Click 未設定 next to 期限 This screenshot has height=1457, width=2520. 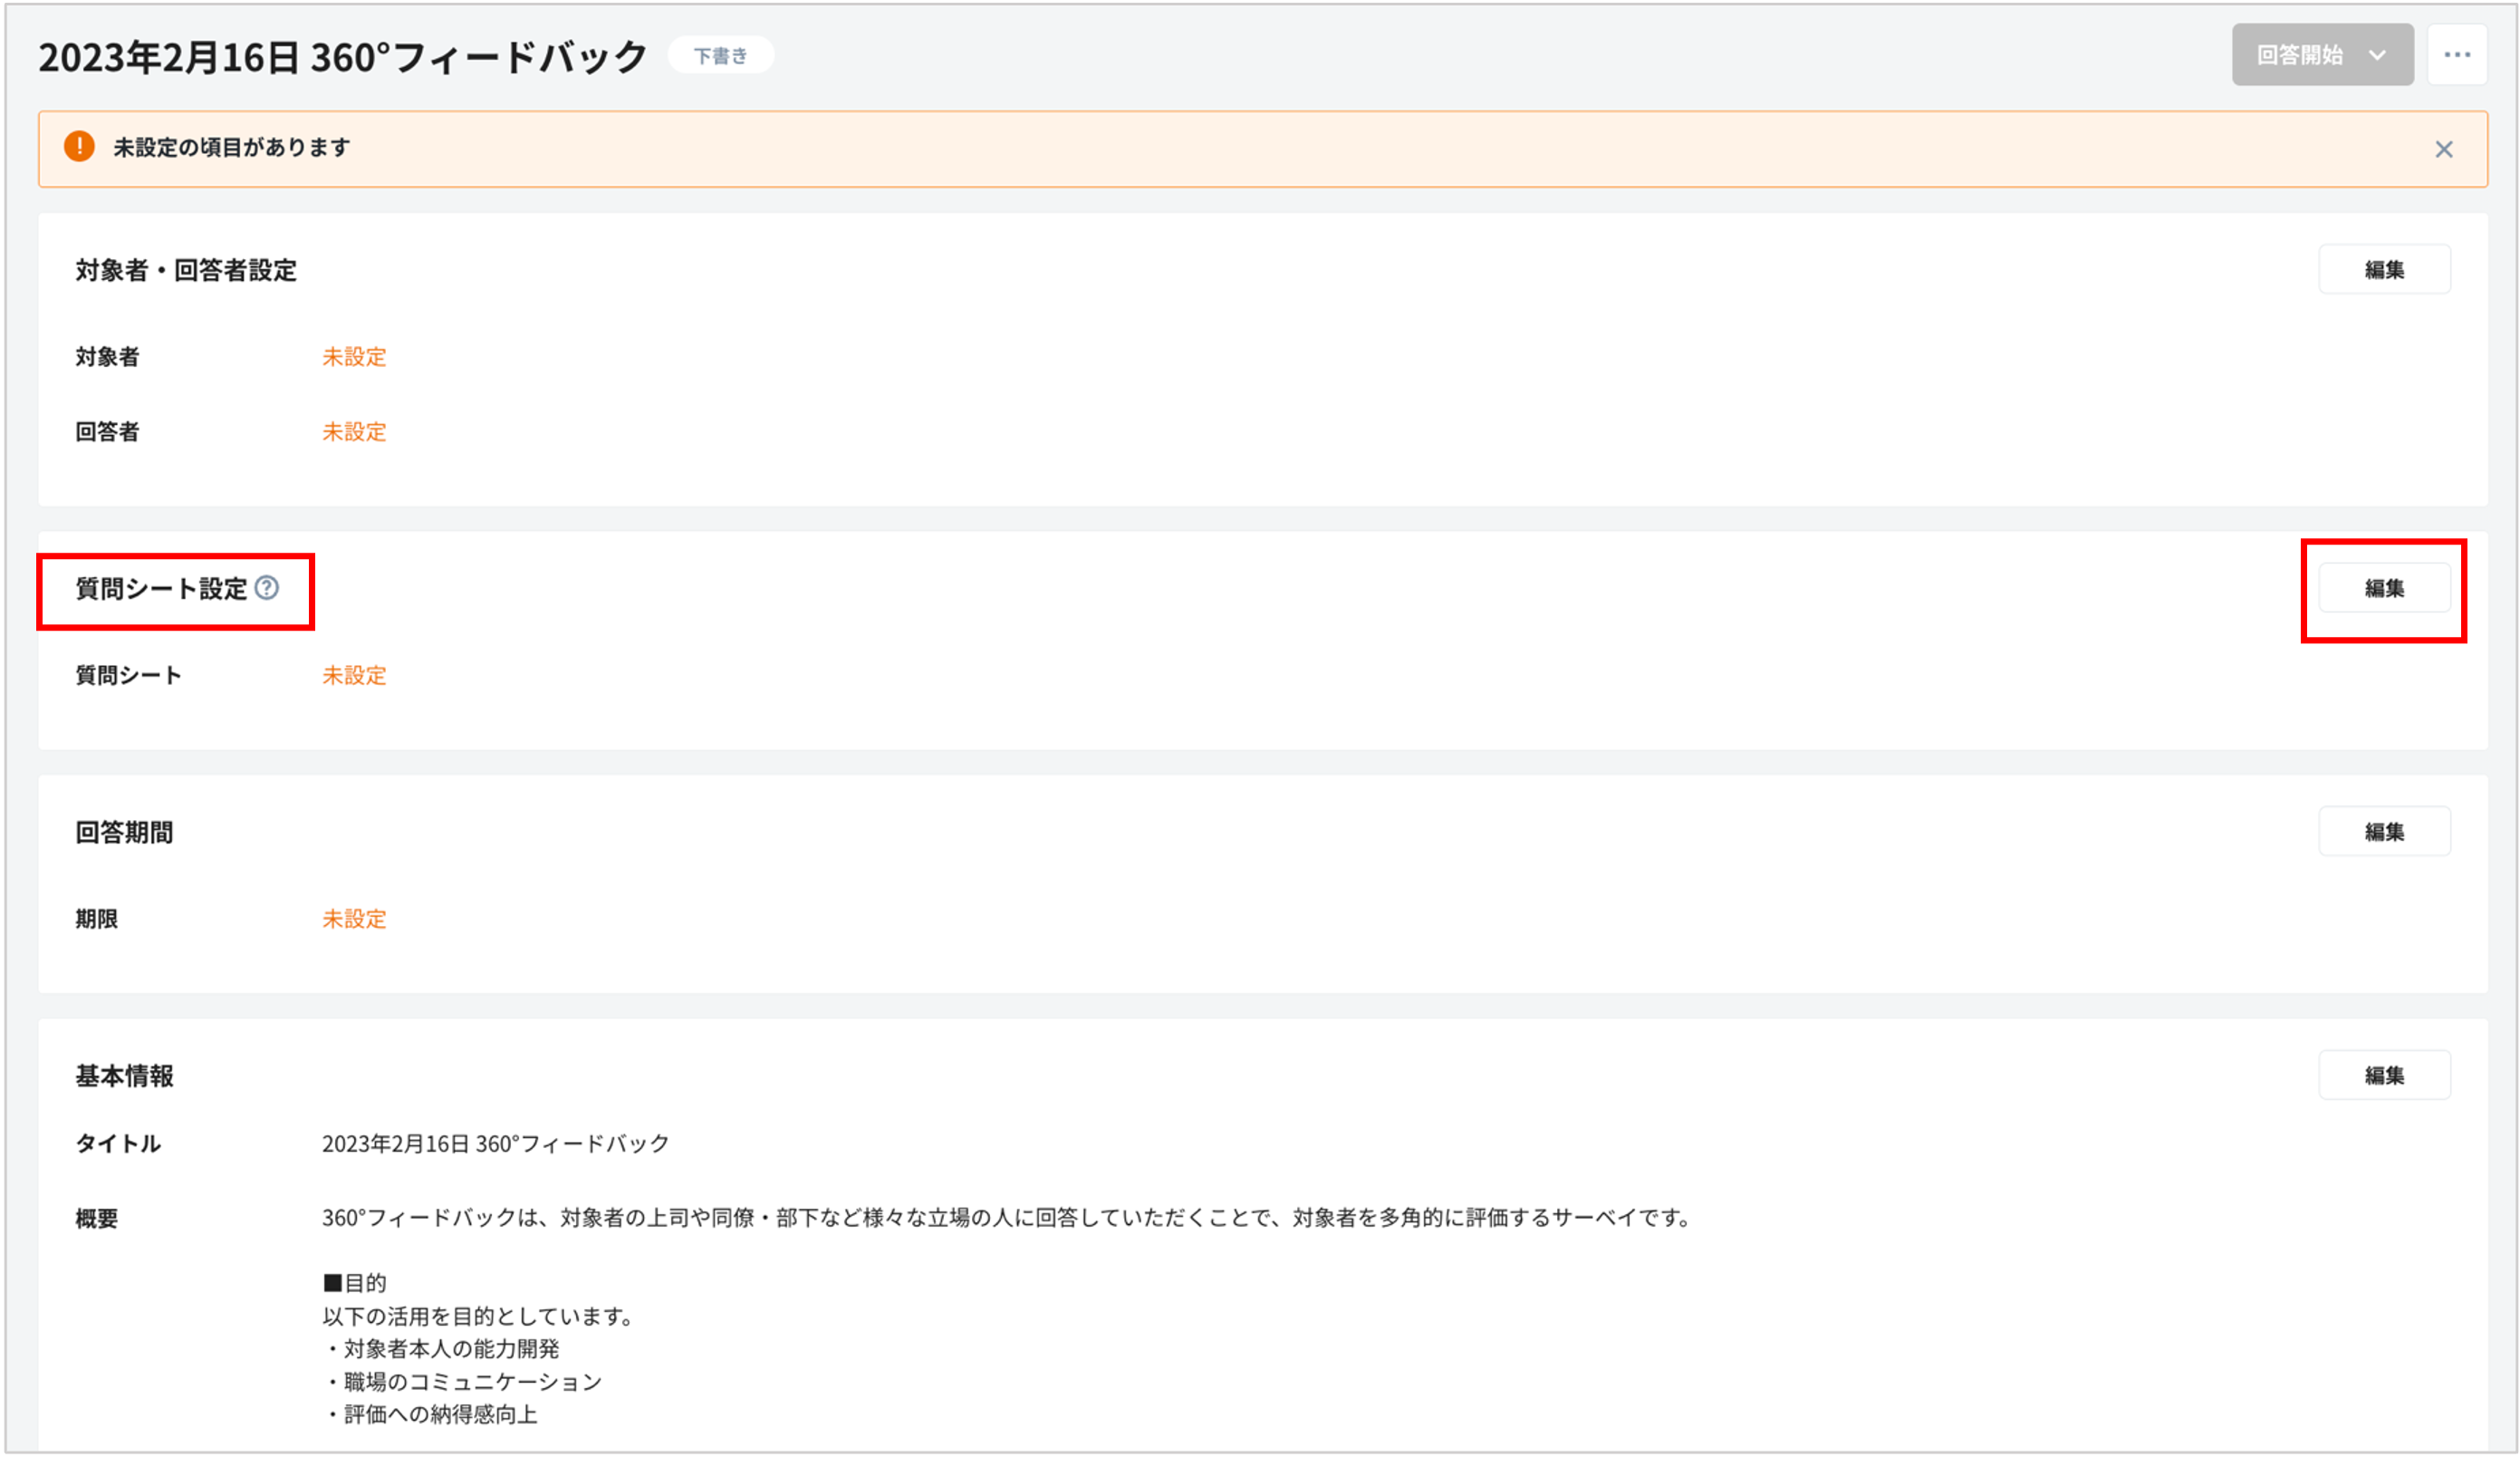pos(354,919)
